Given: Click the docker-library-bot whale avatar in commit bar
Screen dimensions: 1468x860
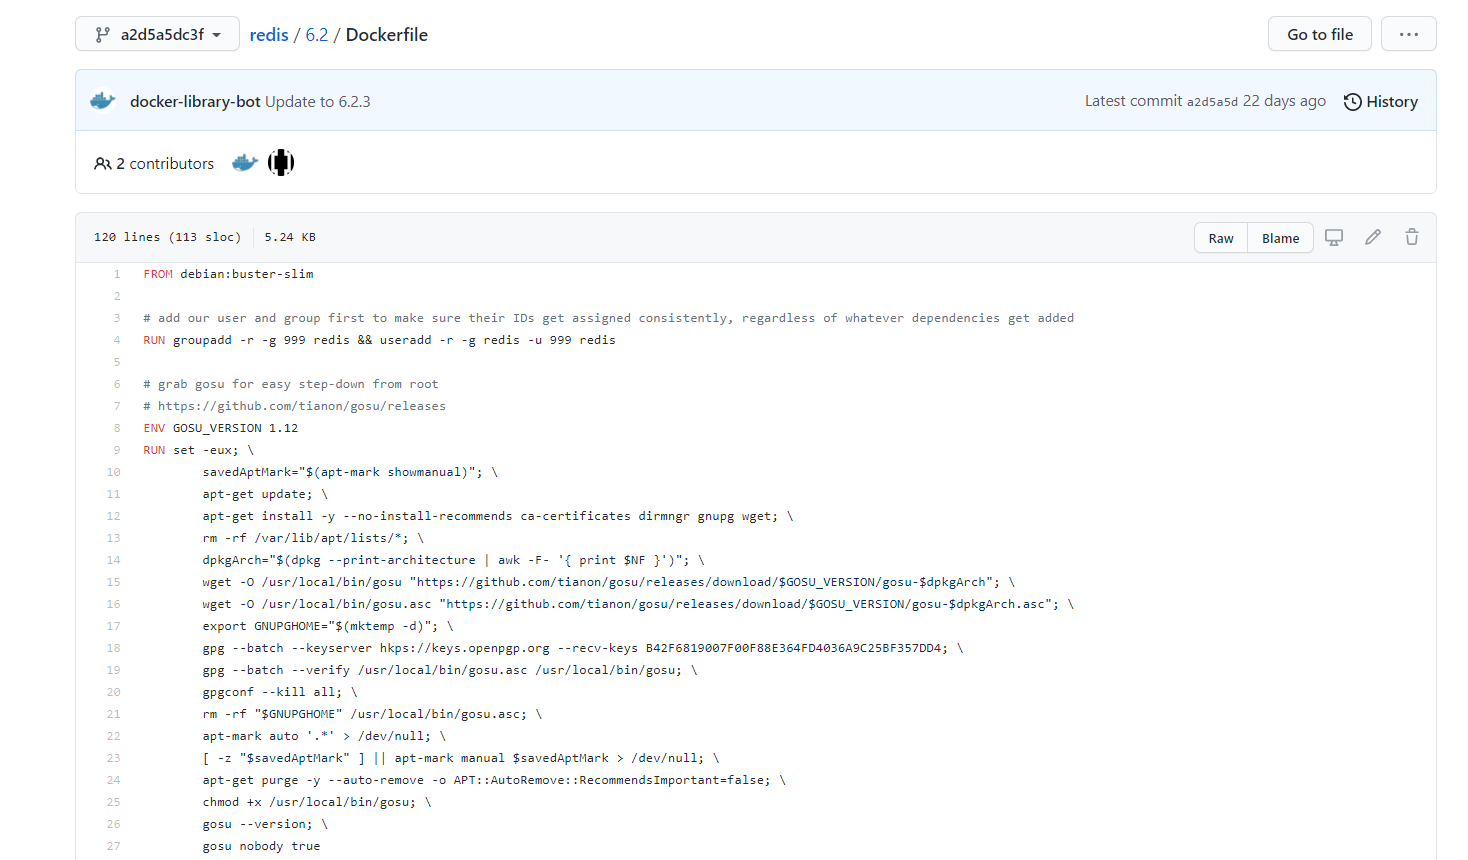Looking at the screenshot, I should 103,101.
